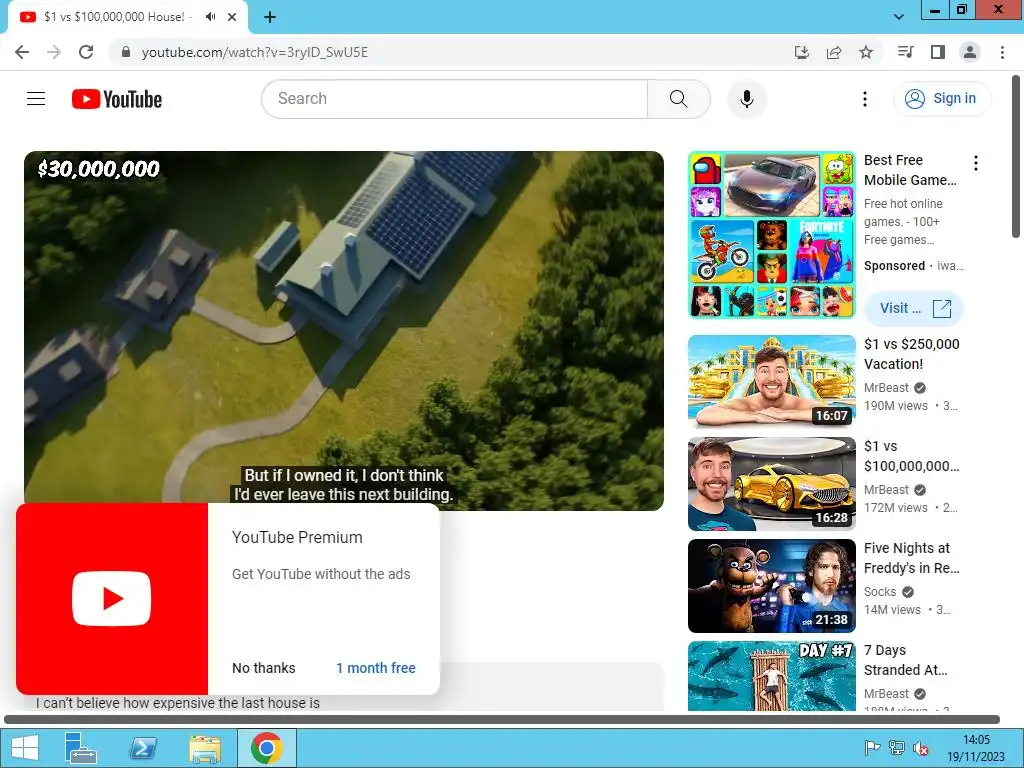Viewport: 1024px width, 768px height.
Task: Mute the tab via speaker icon
Action: 210,17
